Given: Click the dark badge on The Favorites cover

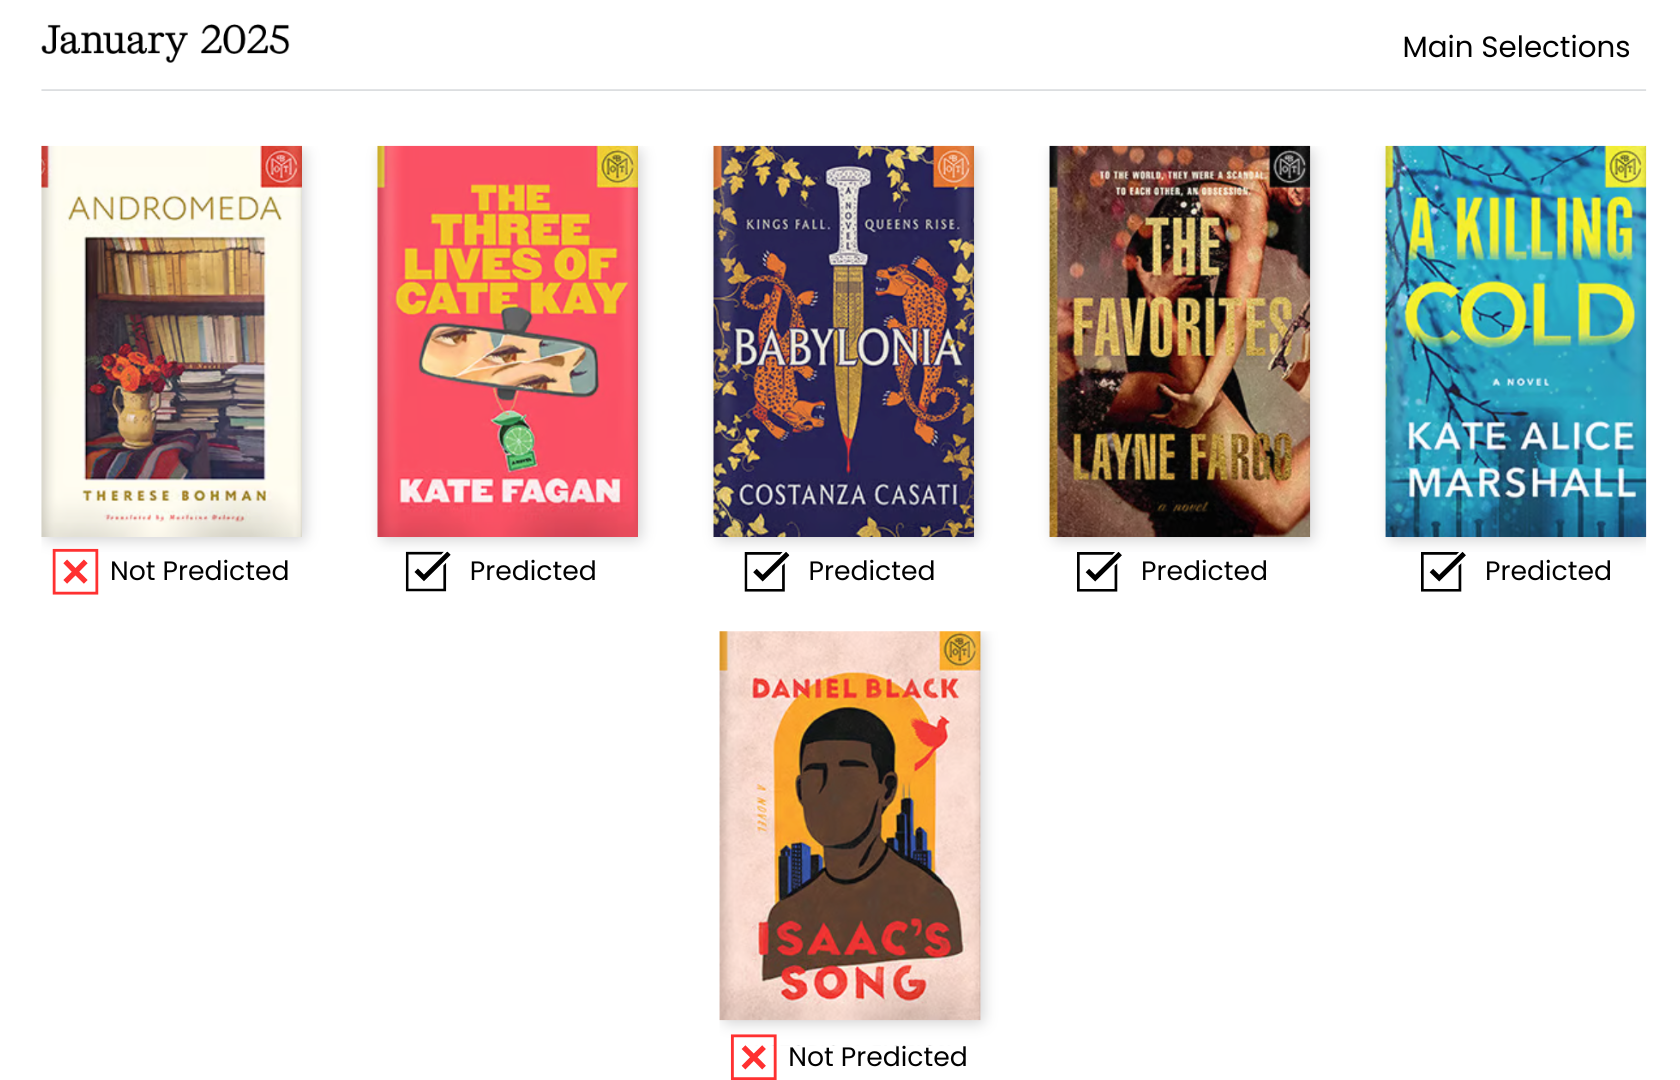Looking at the screenshot, I should pyautogui.click(x=1289, y=166).
